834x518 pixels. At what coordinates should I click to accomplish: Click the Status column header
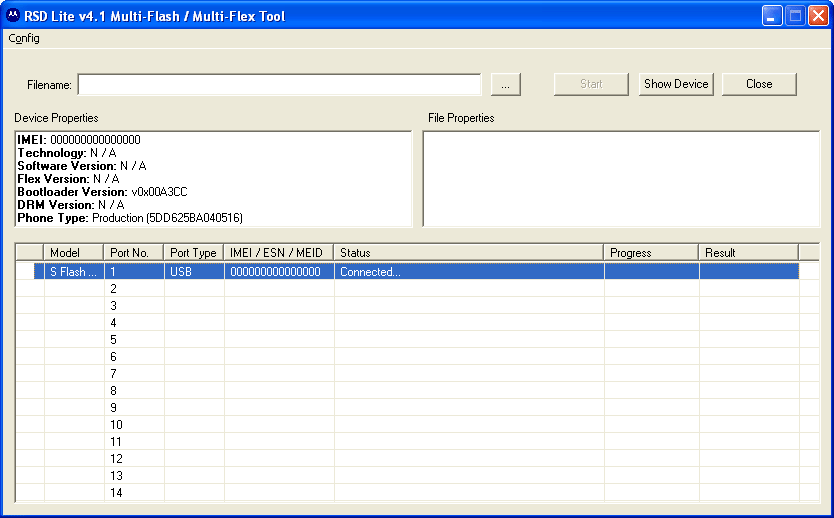pos(469,253)
